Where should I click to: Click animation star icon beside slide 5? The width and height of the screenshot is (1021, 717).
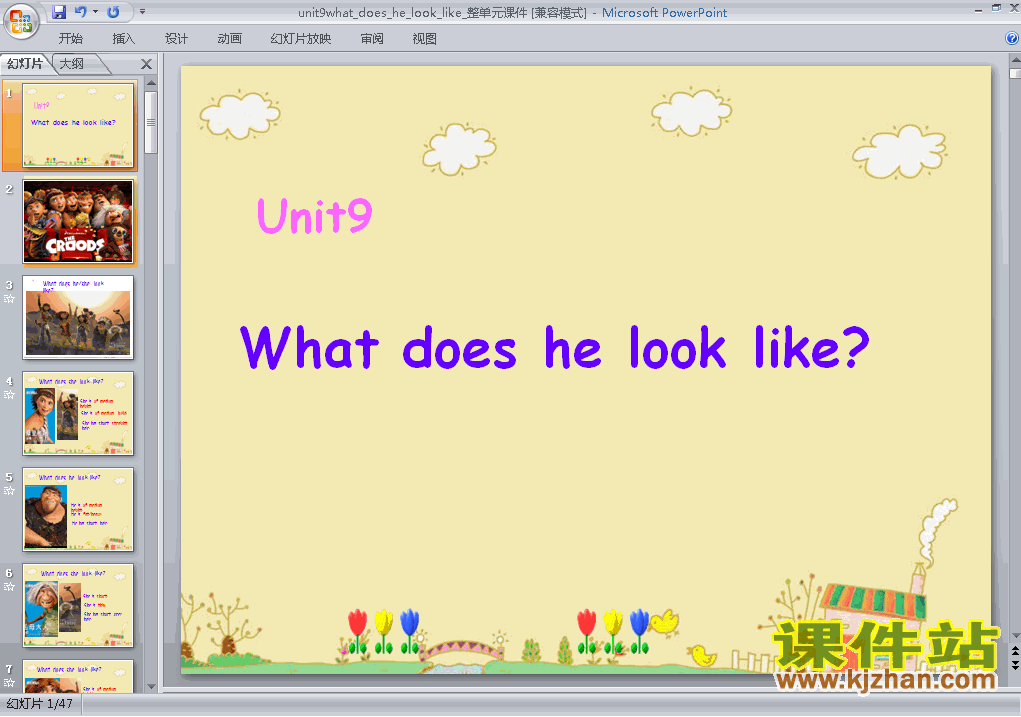coord(9,491)
